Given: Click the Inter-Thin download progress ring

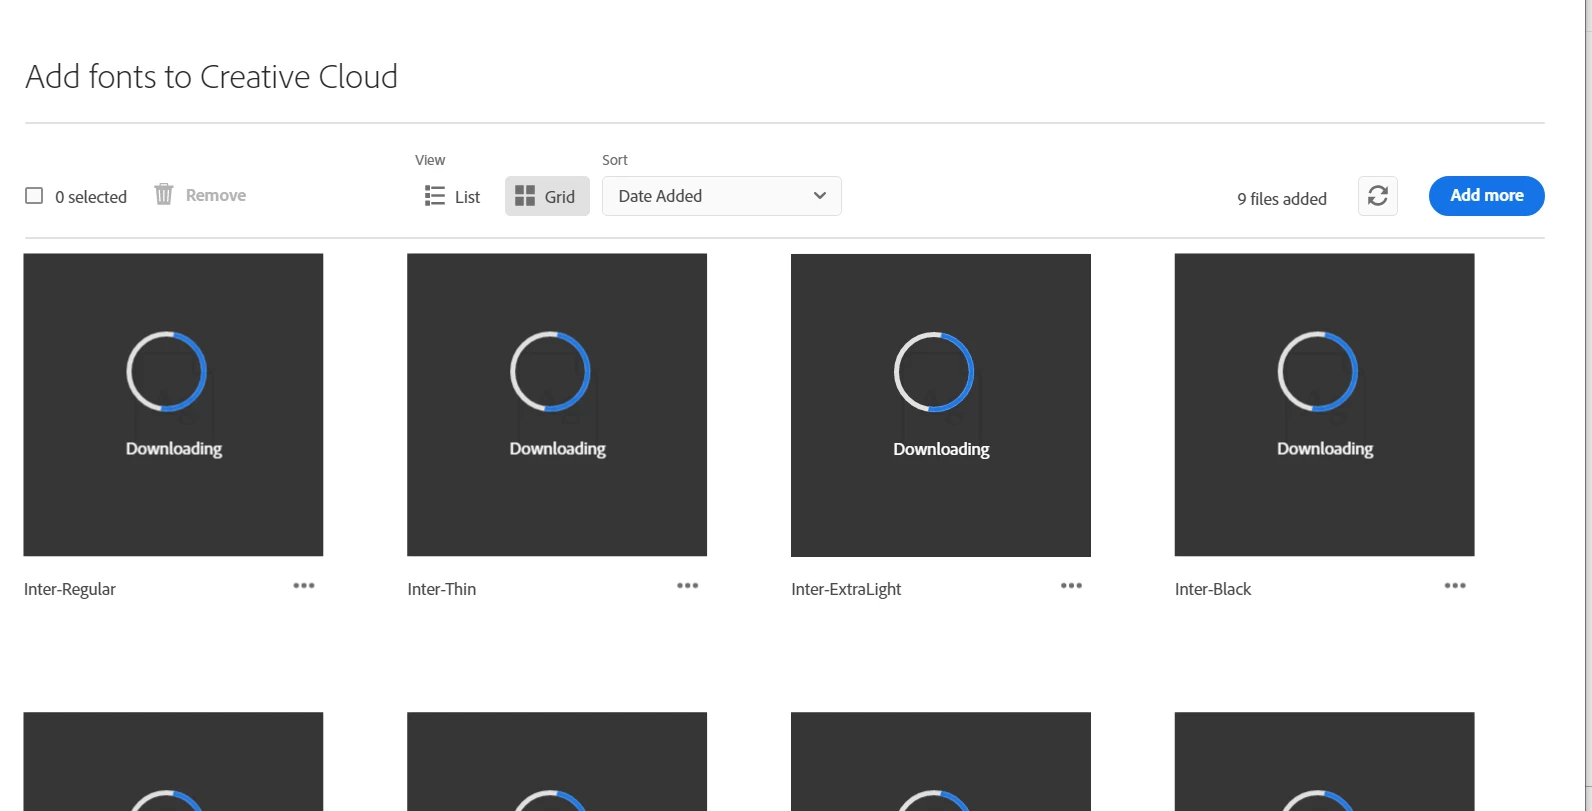Looking at the screenshot, I should (x=550, y=371).
